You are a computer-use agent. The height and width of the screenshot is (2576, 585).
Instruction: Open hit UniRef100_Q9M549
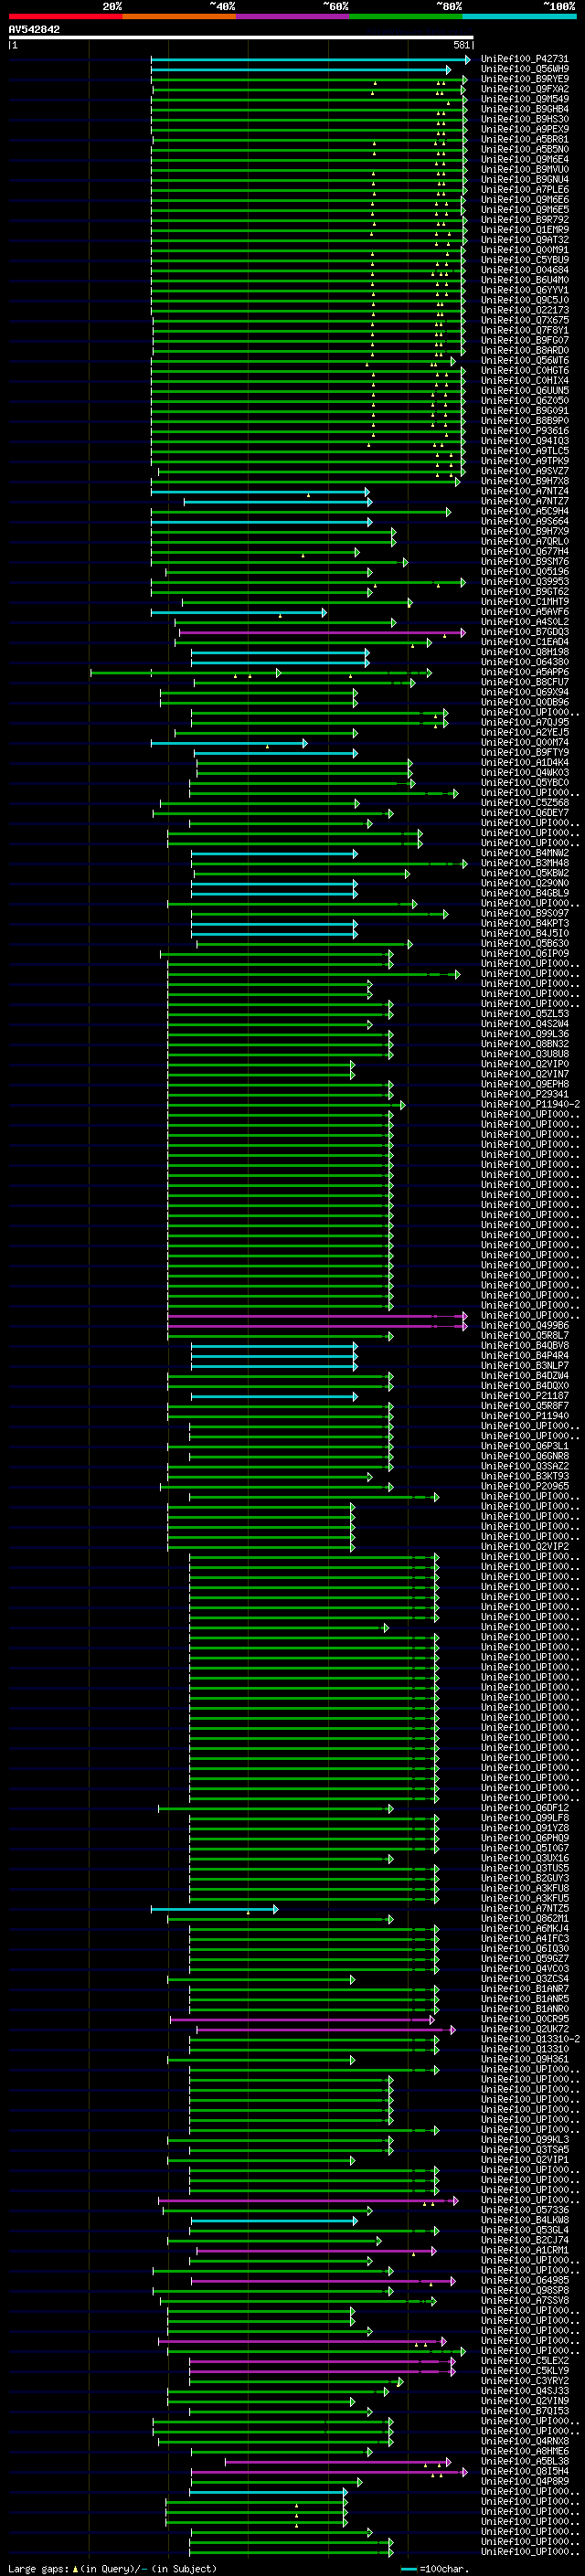(x=525, y=99)
